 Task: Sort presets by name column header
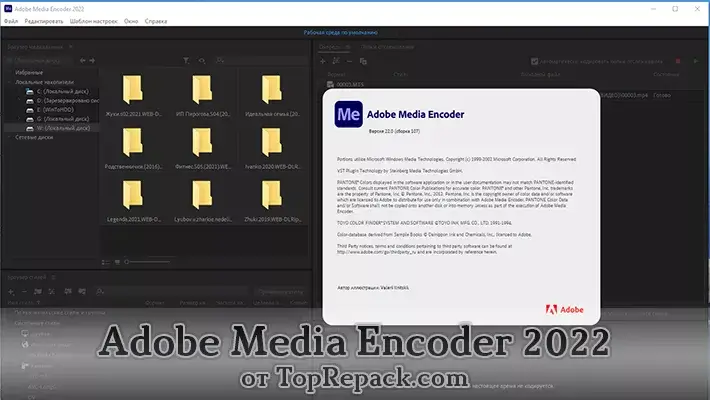click(24, 303)
